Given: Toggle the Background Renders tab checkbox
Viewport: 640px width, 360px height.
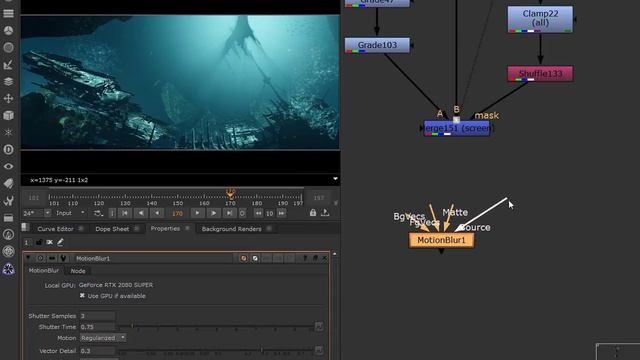Looking at the screenshot, I should click(269, 229).
